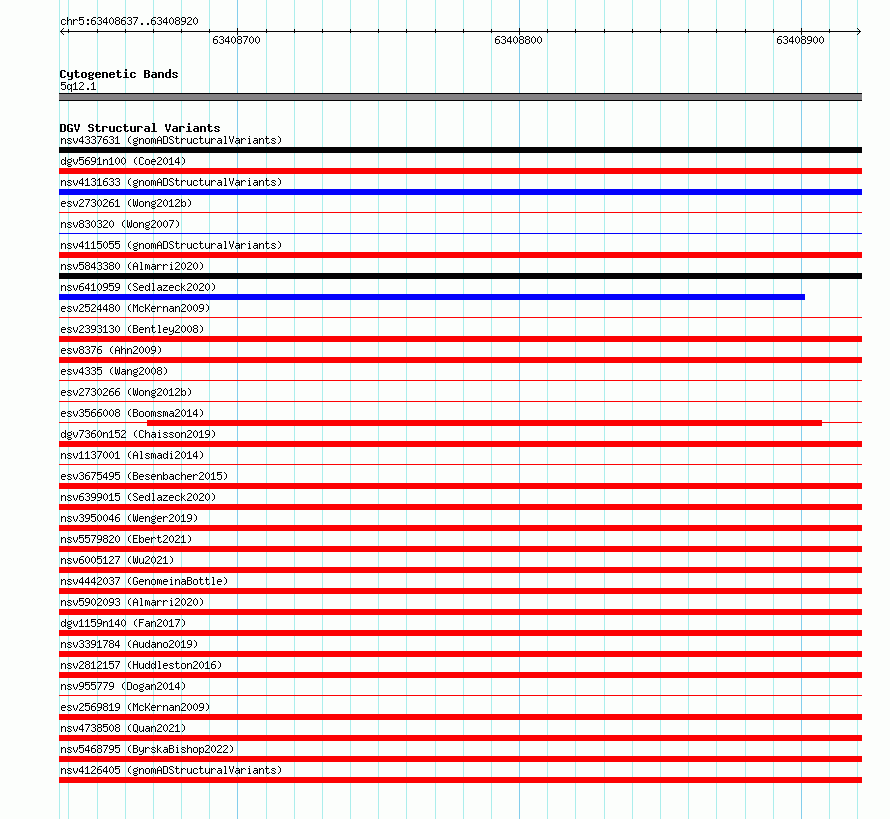Click nsv5902093 (Almarri2020) label
The height and width of the screenshot is (819, 890).
point(132,602)
